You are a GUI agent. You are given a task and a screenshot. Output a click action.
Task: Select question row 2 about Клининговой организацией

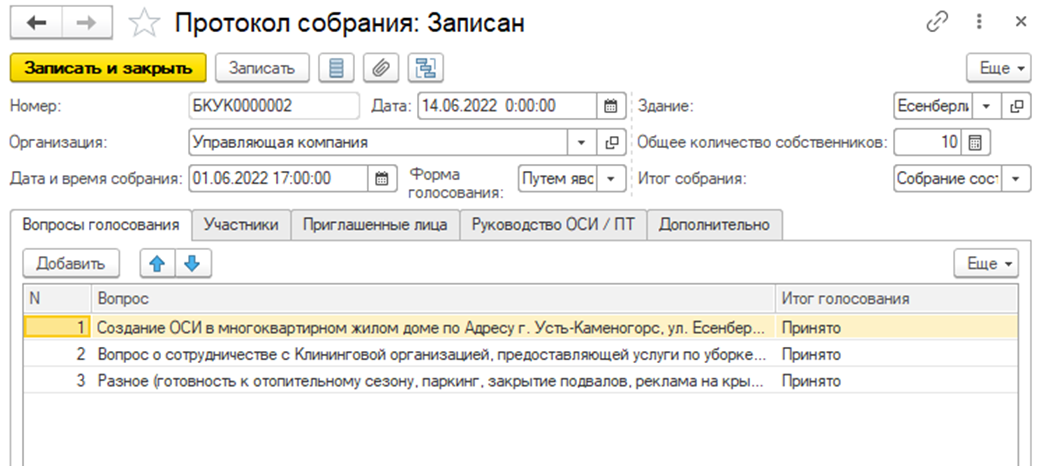click(x=430, y=354)
